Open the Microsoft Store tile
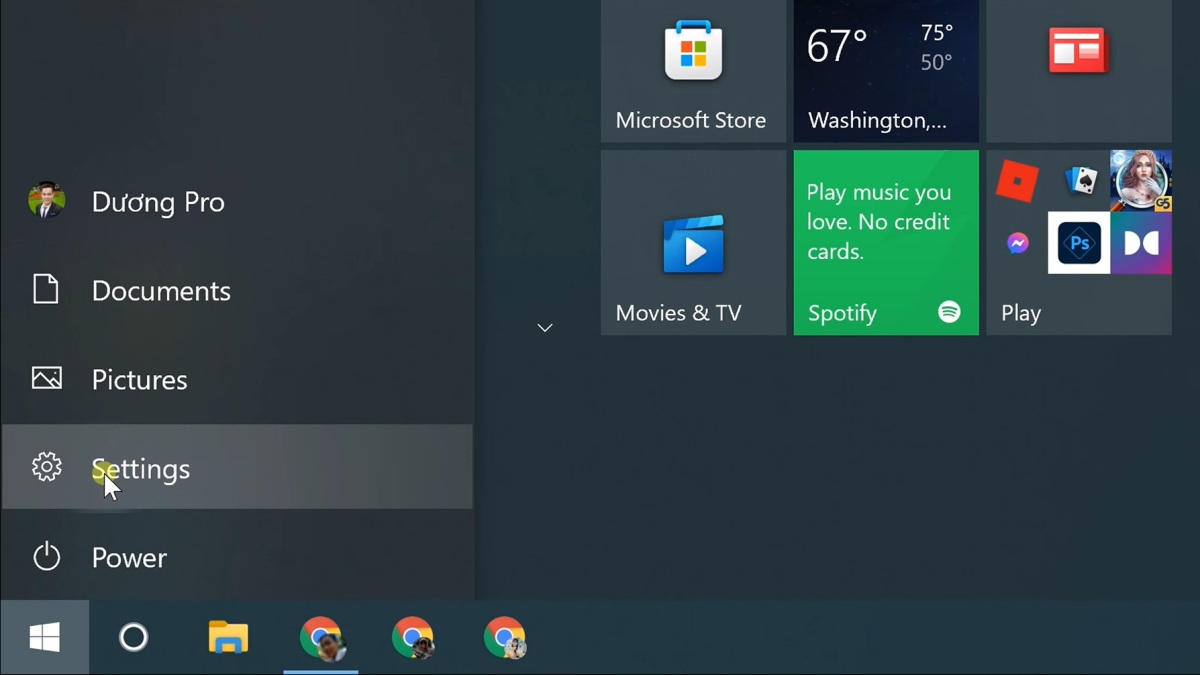Image resolution: width=1200 pixels, height=675 pixels. click(x=693, y=70)
